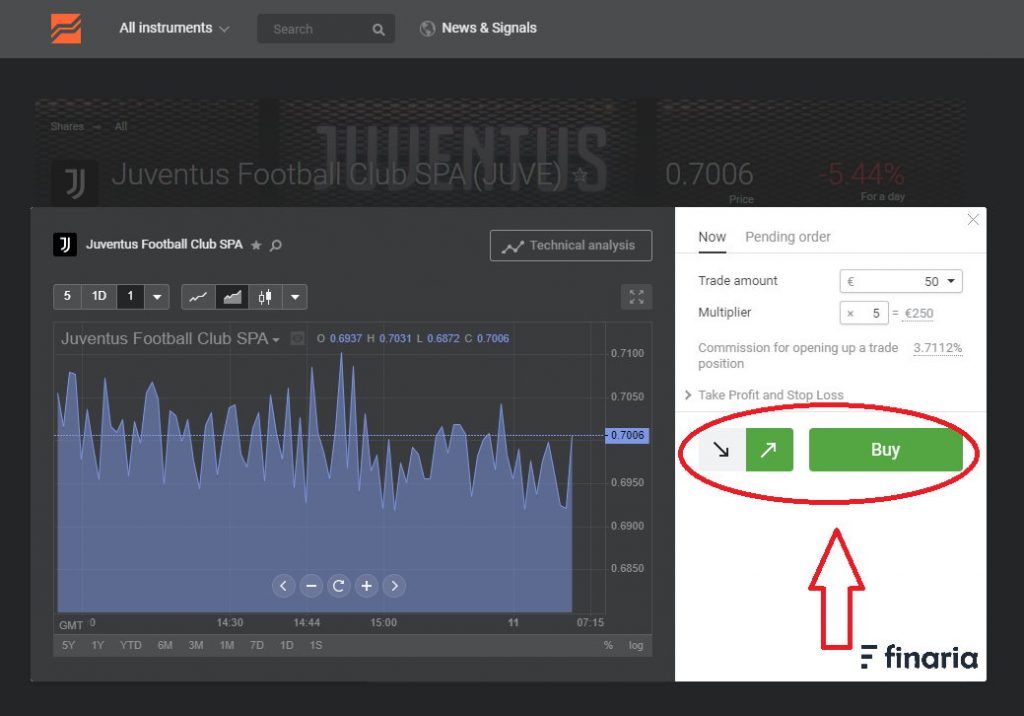1024x716 pixels.
Task: Add Juventus Football Club SPA to favorites star
Action: [x=256, y=245]
